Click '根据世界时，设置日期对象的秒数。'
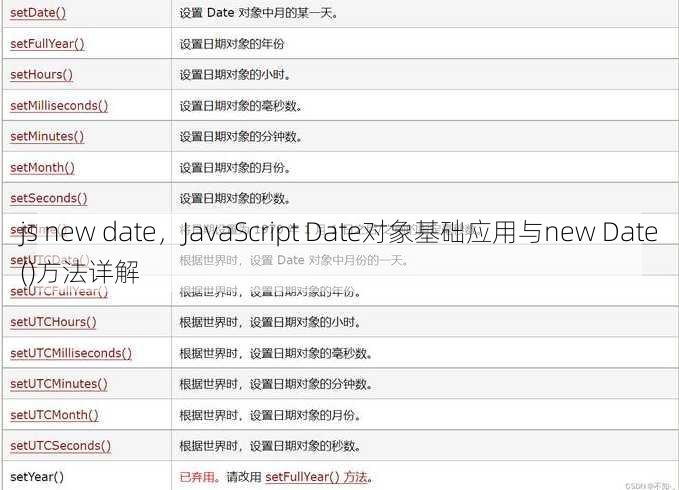This screenshot has width=679, height=490. point(270,446)
